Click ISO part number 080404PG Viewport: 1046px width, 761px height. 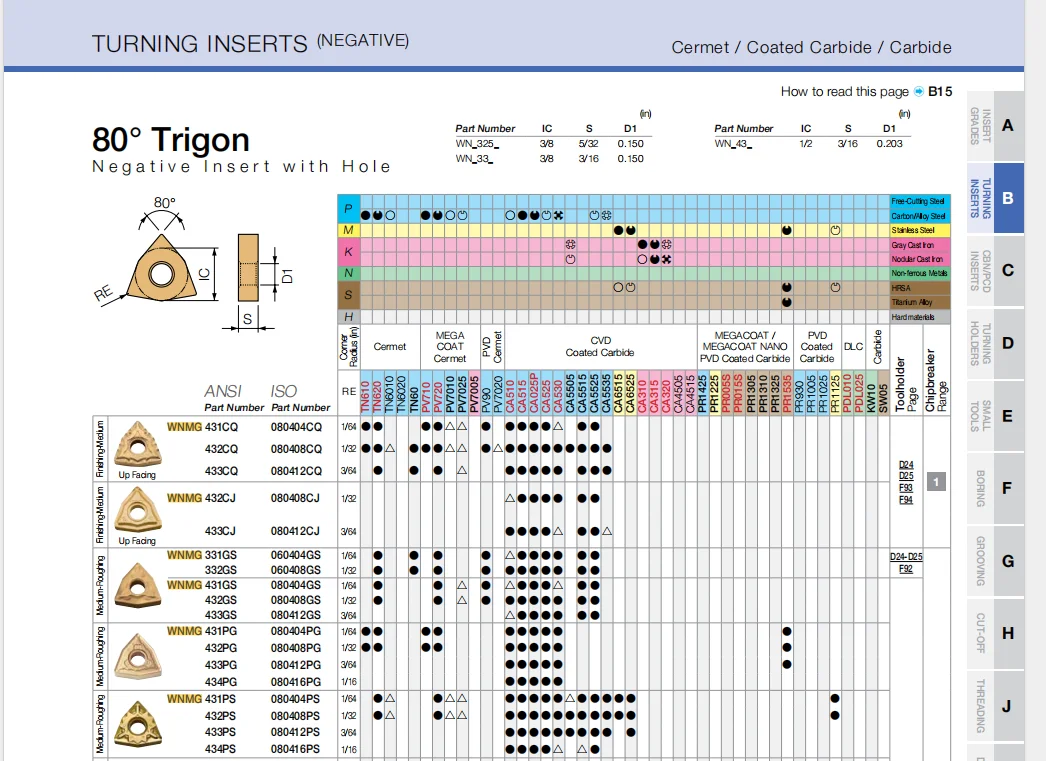tap(296, 631)
